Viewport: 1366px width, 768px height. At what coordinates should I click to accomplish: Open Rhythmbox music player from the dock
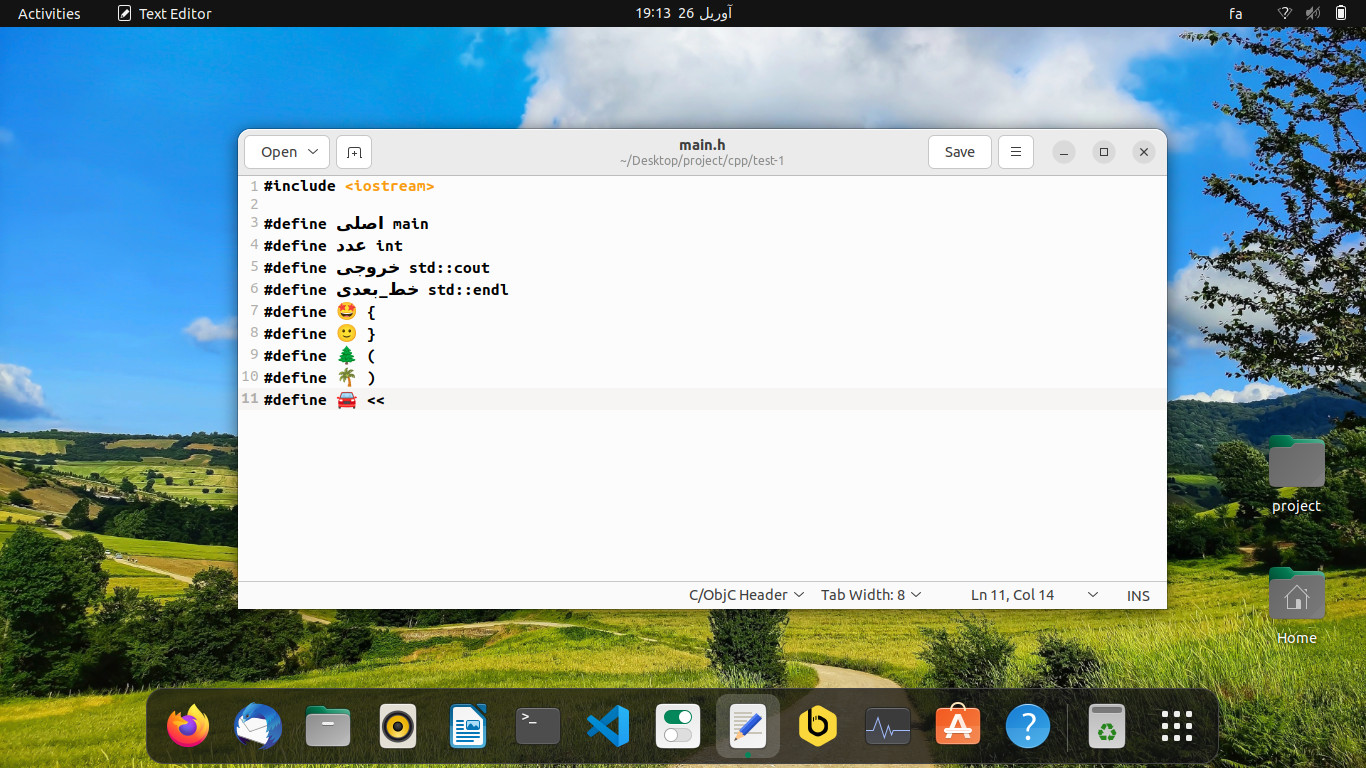click(398, 726)
